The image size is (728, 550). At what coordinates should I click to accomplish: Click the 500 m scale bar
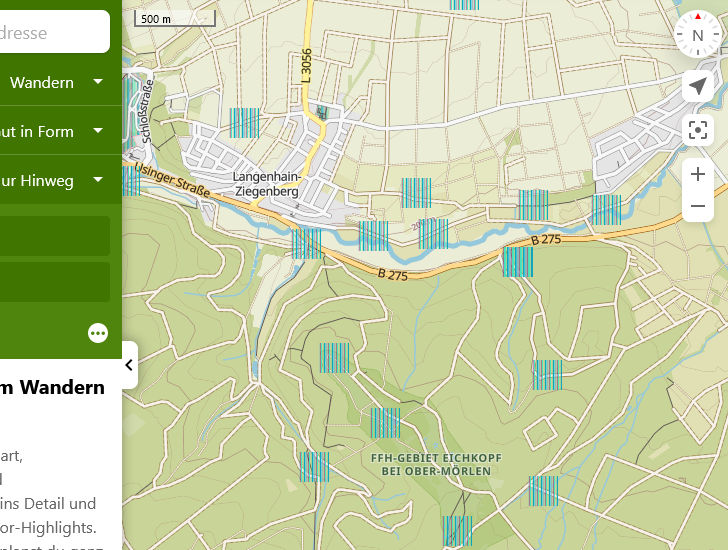tap(175, 19)
